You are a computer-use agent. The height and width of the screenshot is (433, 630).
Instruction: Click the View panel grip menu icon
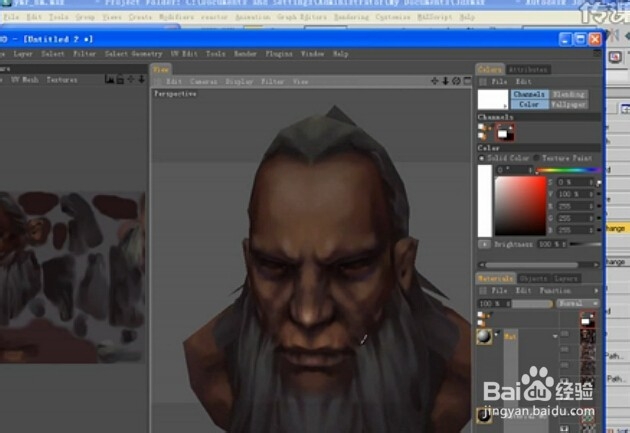coord(158,82)
